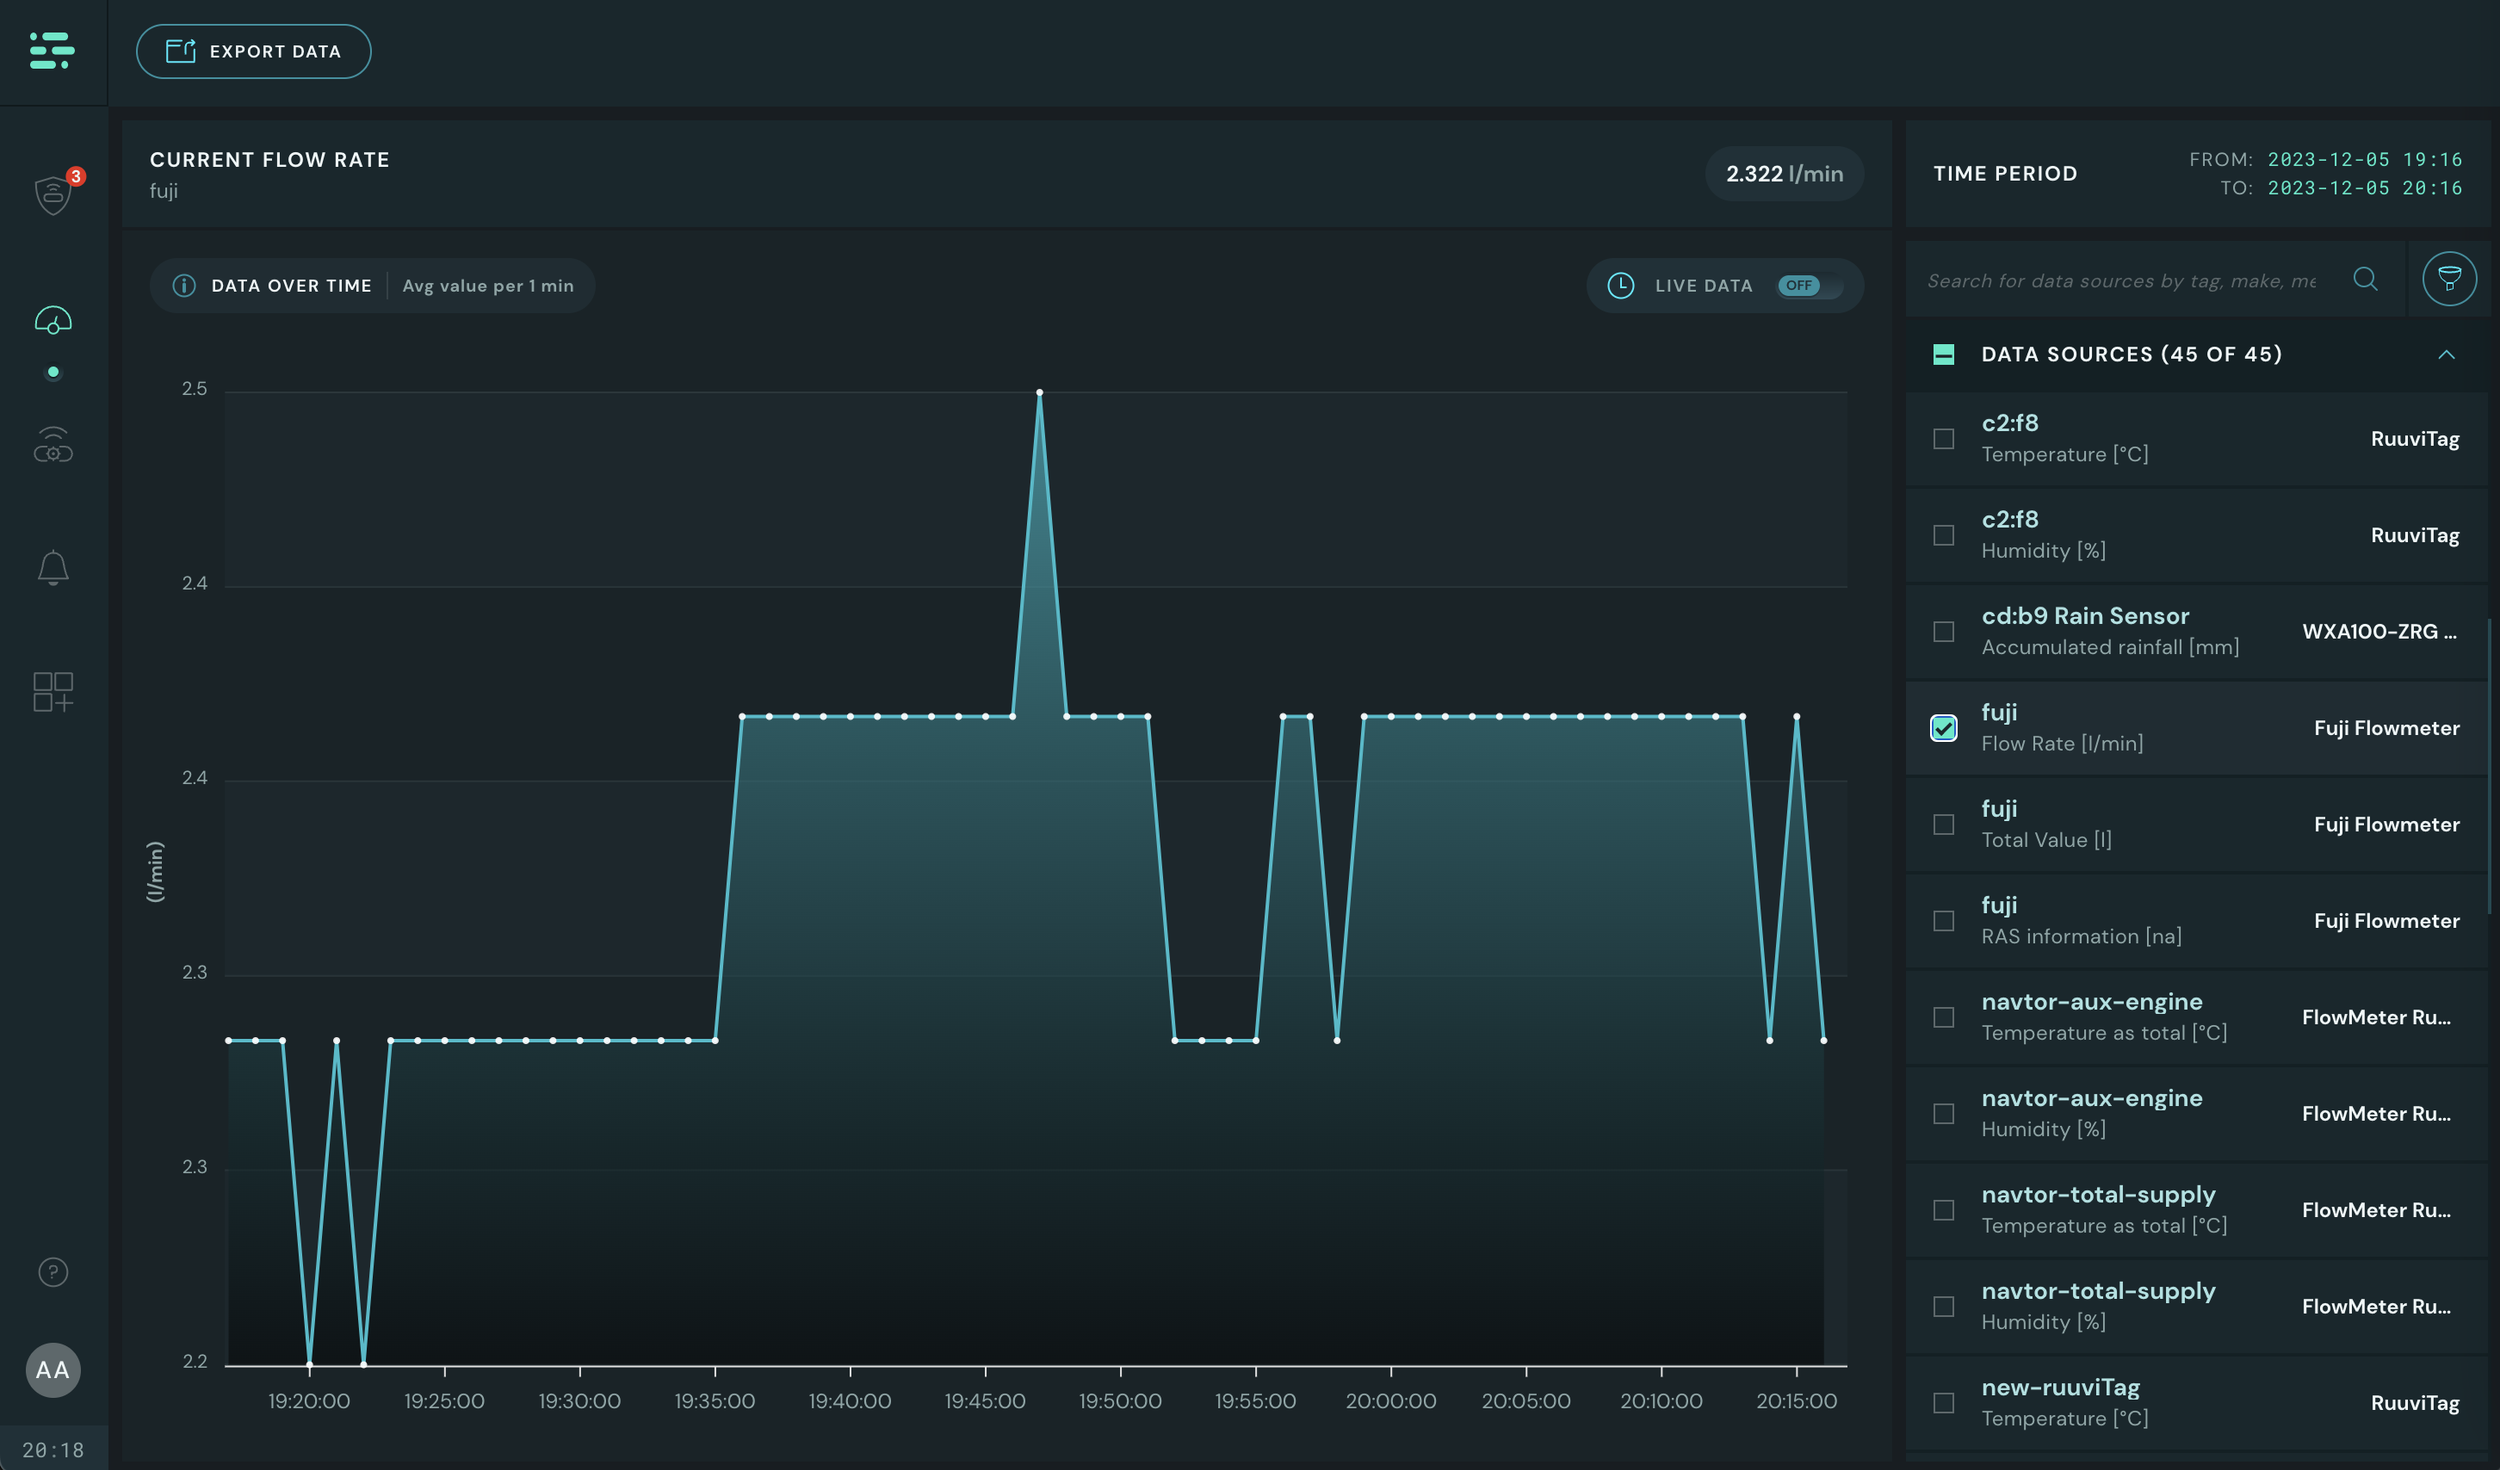Click the info icon beside Data Over Time
Screen dimensions: 2500x1470
pos(184,286)
